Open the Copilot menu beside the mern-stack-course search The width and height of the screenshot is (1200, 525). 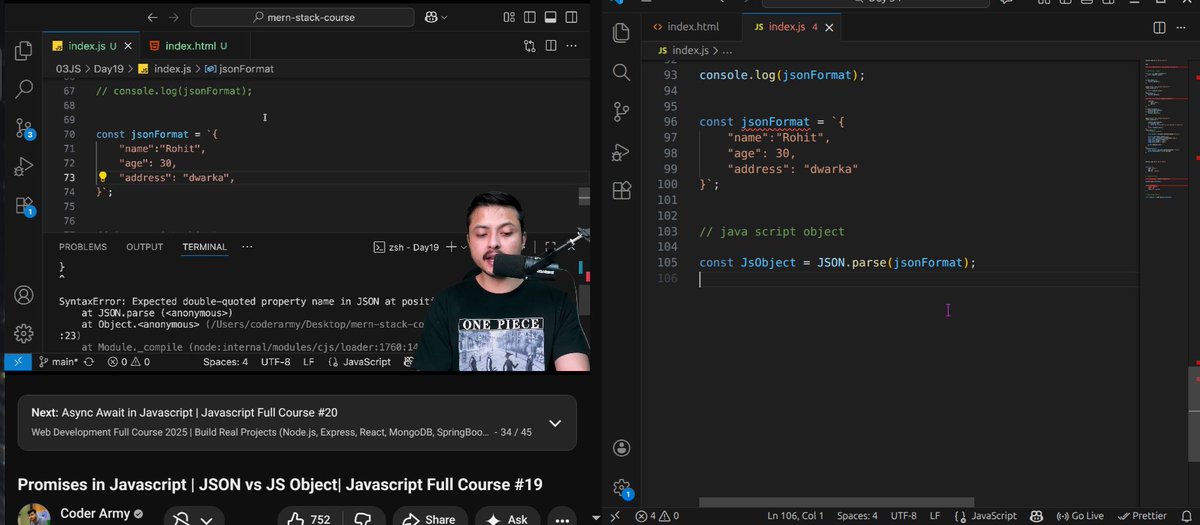437,17
